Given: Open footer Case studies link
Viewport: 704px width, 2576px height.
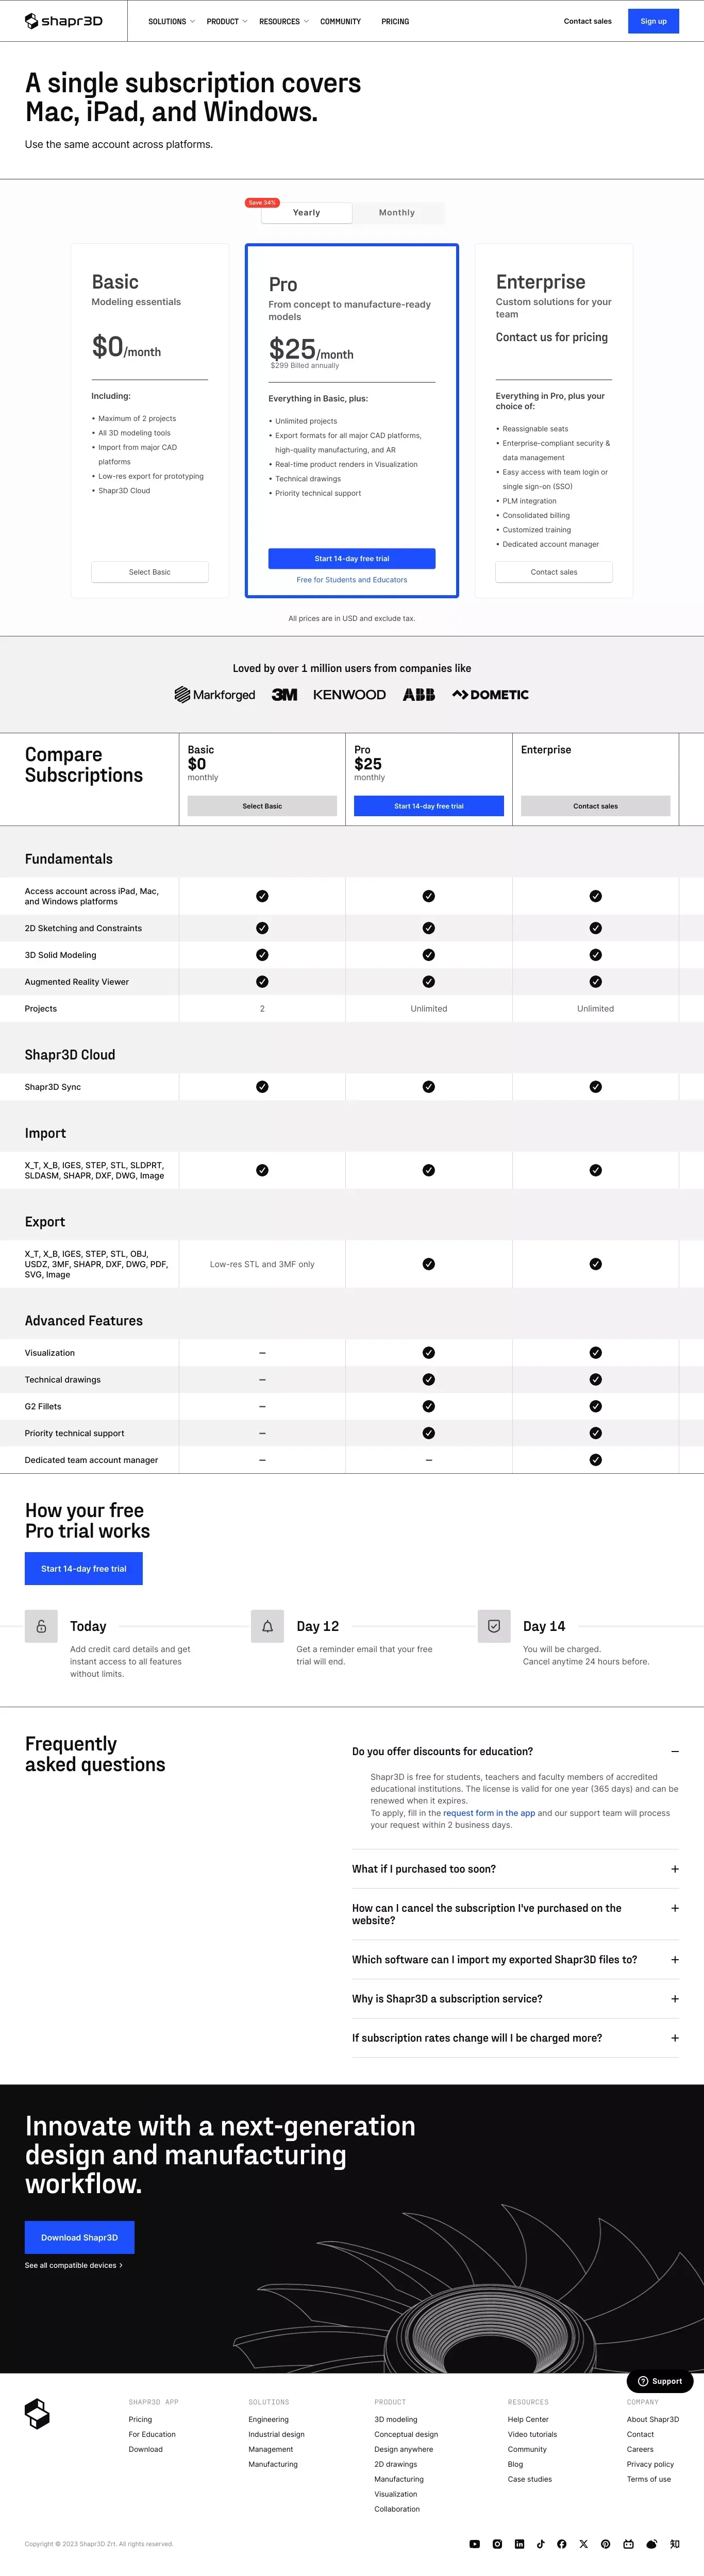Looking at the screenshot, I should 529,2479.
